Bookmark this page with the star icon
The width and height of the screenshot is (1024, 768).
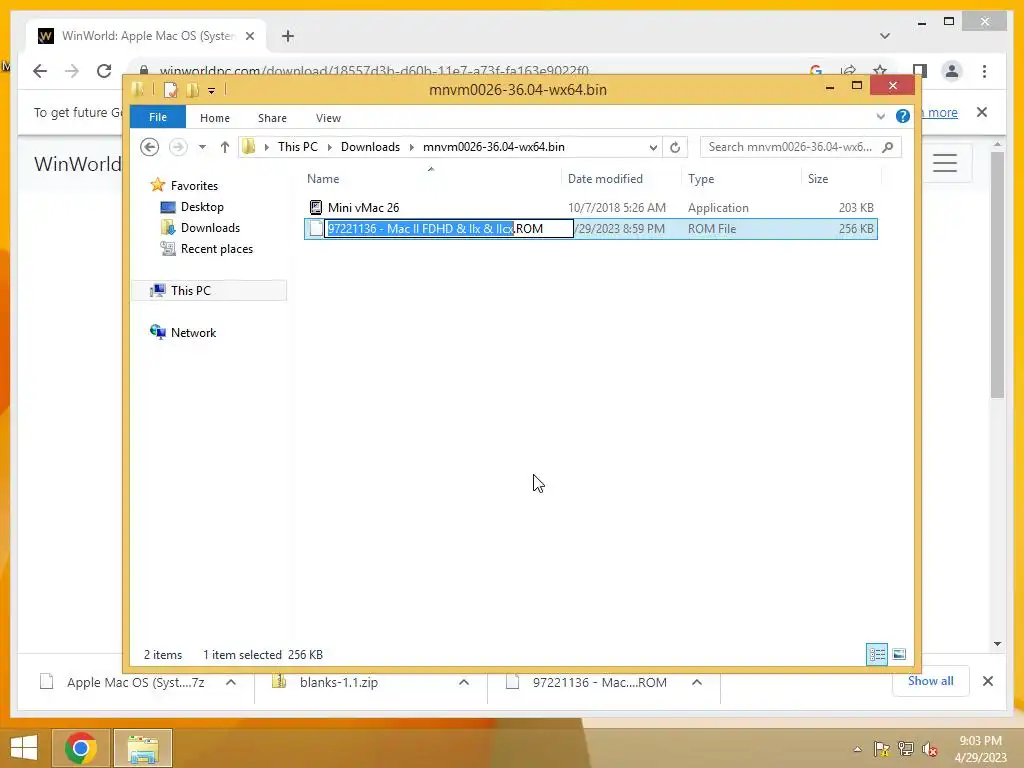(x=880, y=70)
